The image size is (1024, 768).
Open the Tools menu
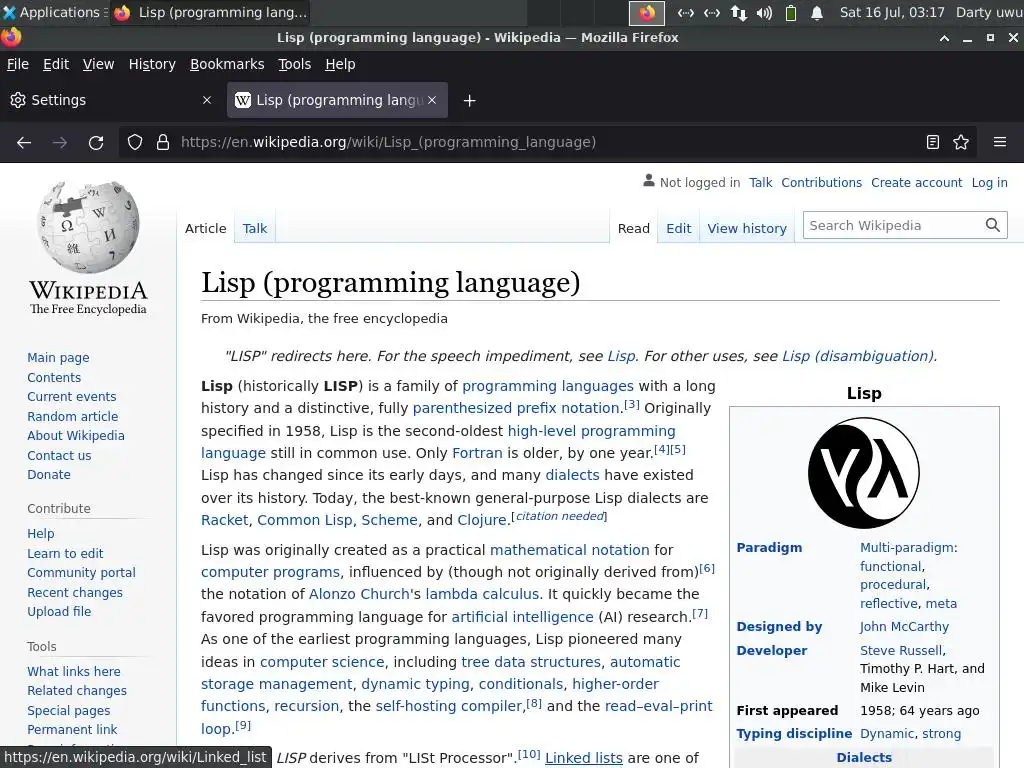295,64
